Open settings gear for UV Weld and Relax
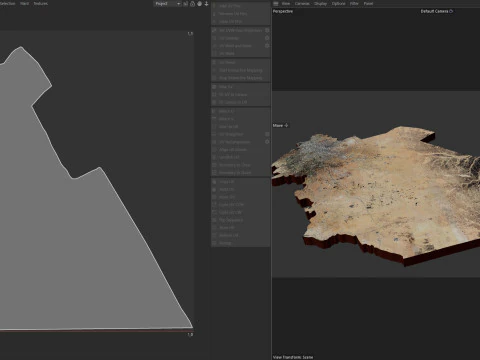 (267, 46)
